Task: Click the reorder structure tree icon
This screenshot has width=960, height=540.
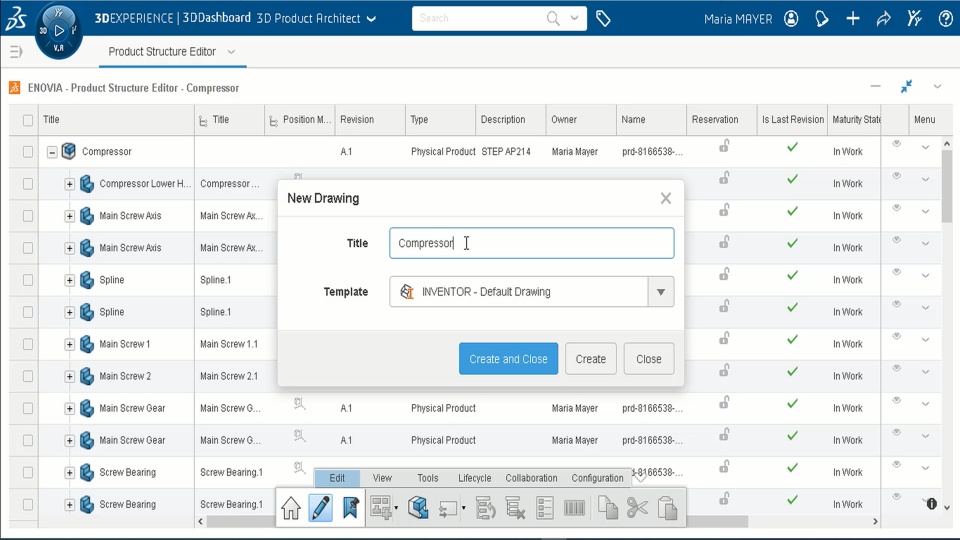Action: point(485,508)
